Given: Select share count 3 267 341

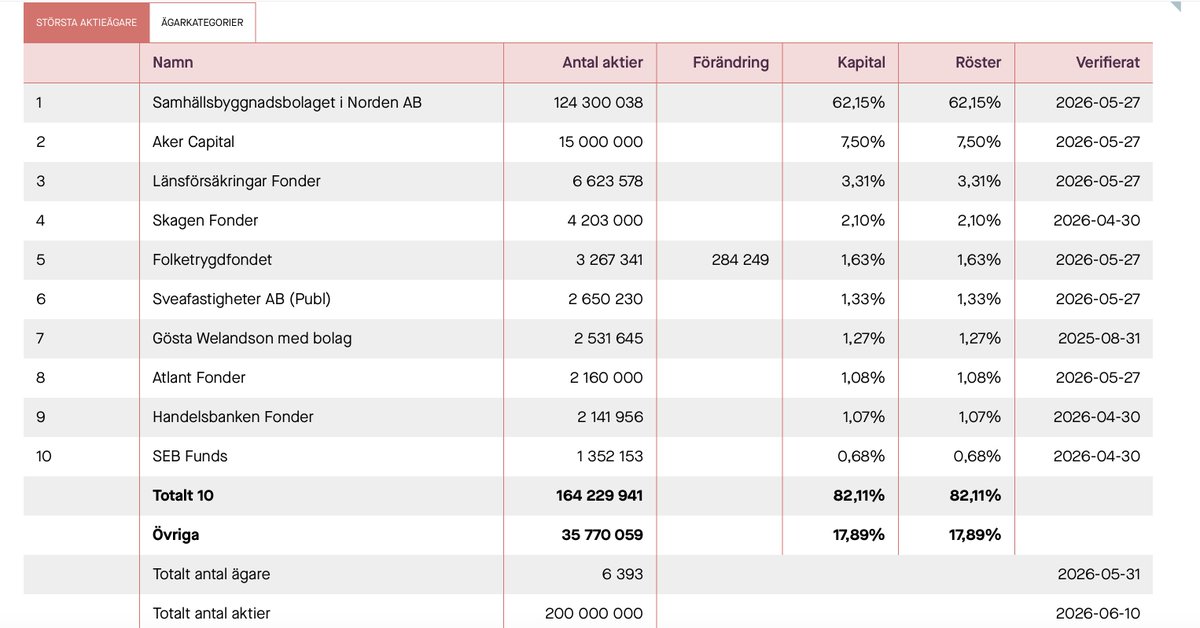Looking at the screenshot, I should pos(609,260).
